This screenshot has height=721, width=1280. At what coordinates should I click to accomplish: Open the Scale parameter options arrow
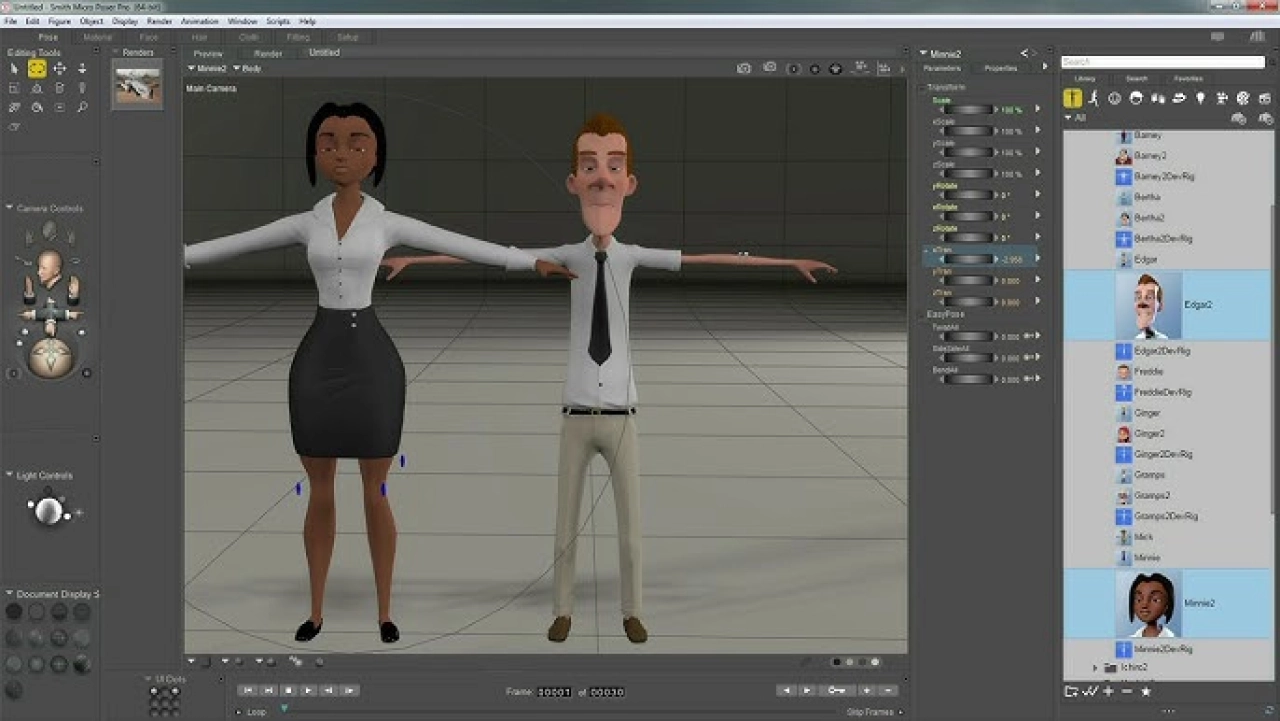point(1037,110)
